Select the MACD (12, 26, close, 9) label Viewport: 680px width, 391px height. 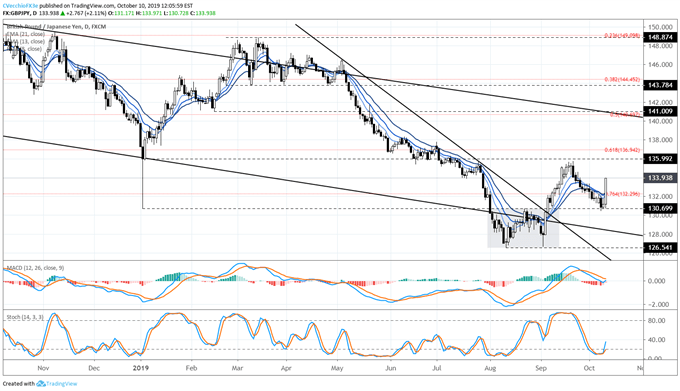click(34, 268)
